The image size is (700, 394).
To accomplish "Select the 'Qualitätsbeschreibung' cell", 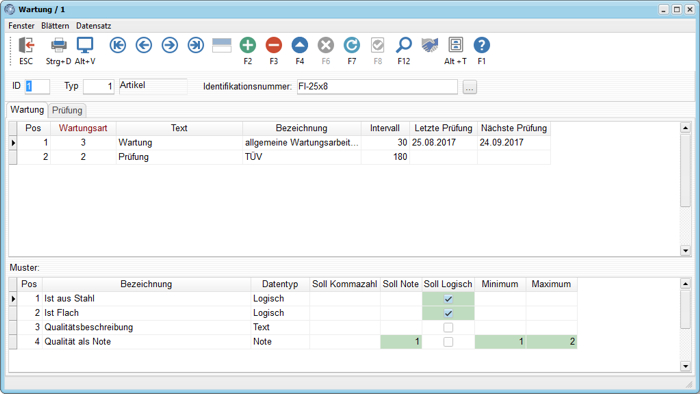I will [146, 328].
